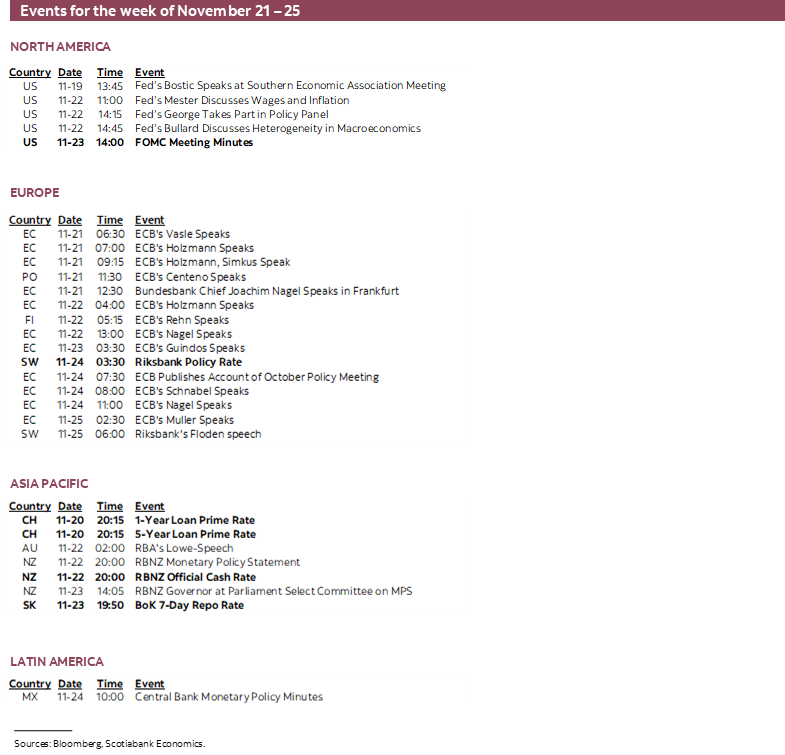This screenshot has height=755, width=785.
Task: Click 'ECB's Centeno Speaks' event
Action: (190, 277)
